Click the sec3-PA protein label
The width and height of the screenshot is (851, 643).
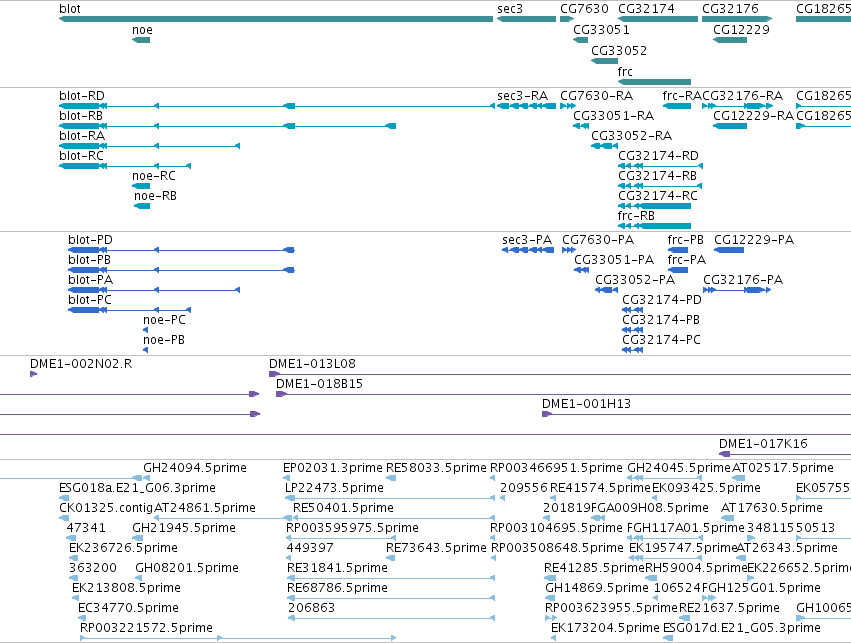click(527, 240)
